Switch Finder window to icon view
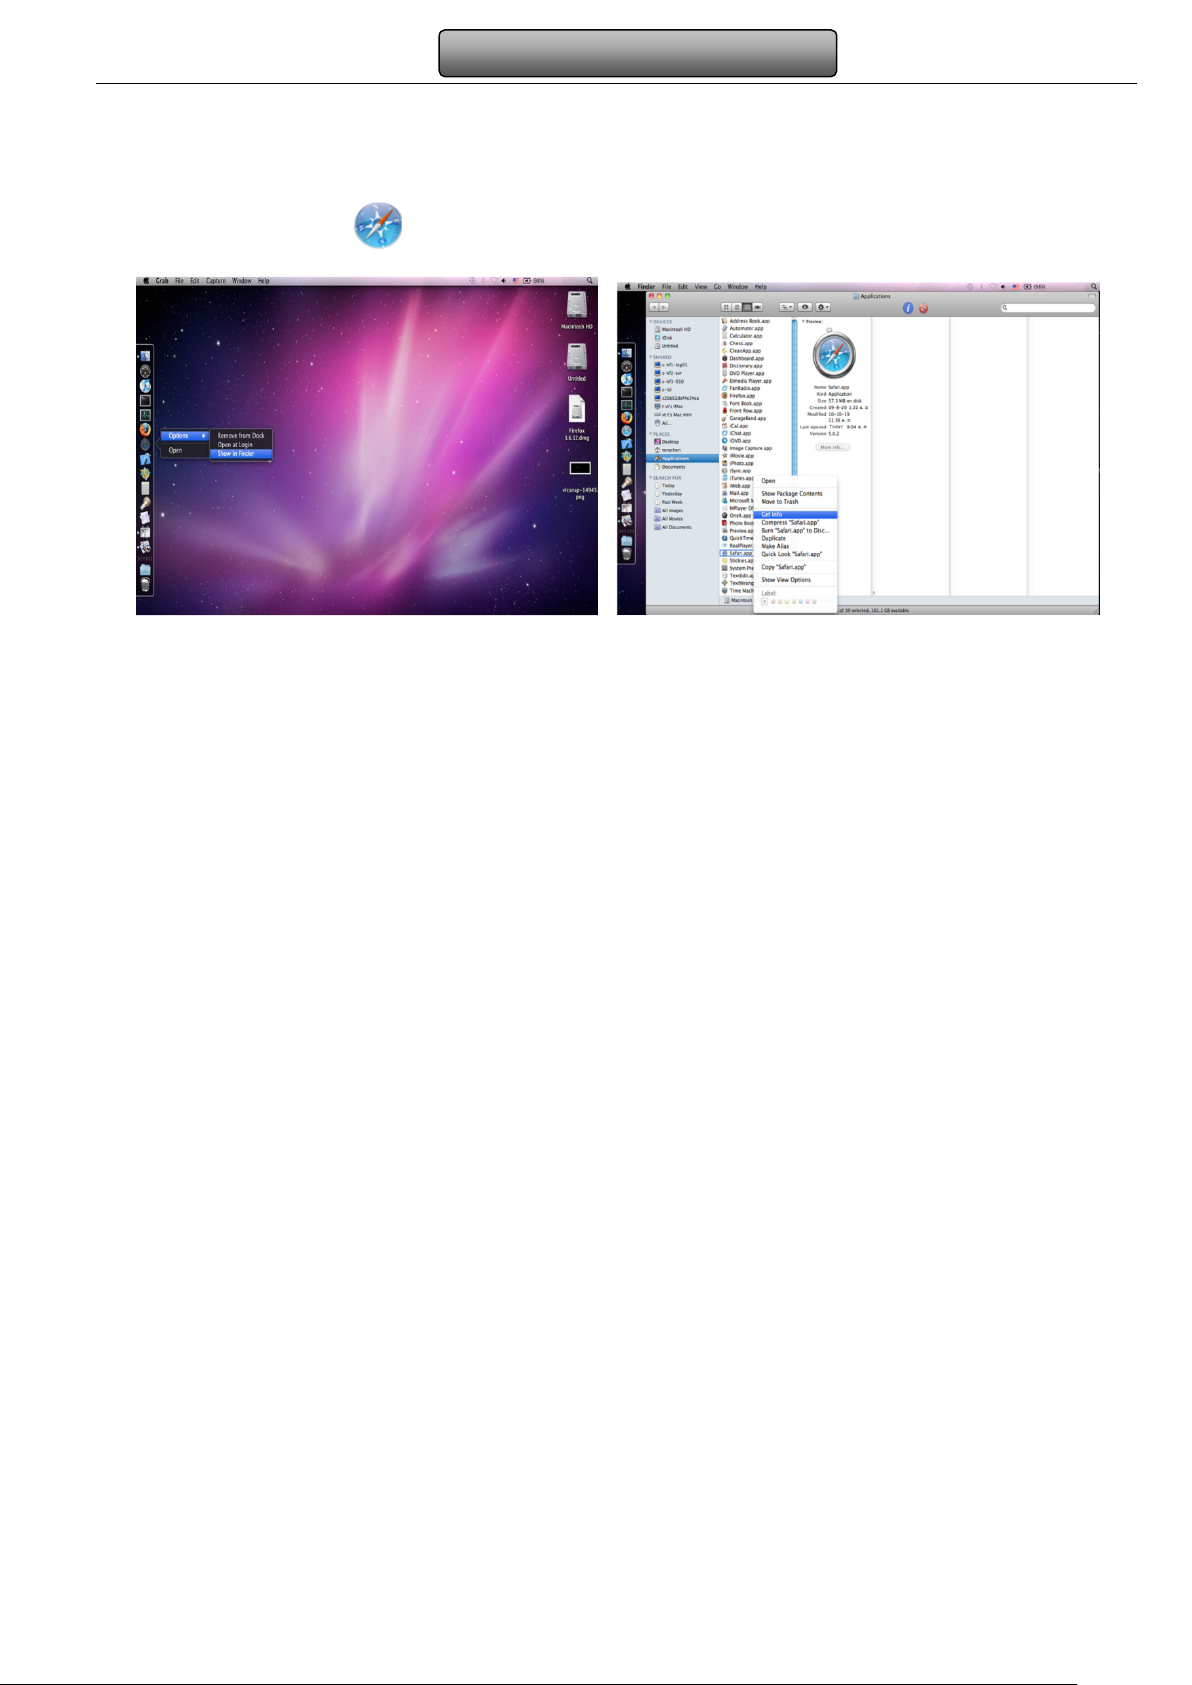The image size is (1192, 1685). (726, 307)
